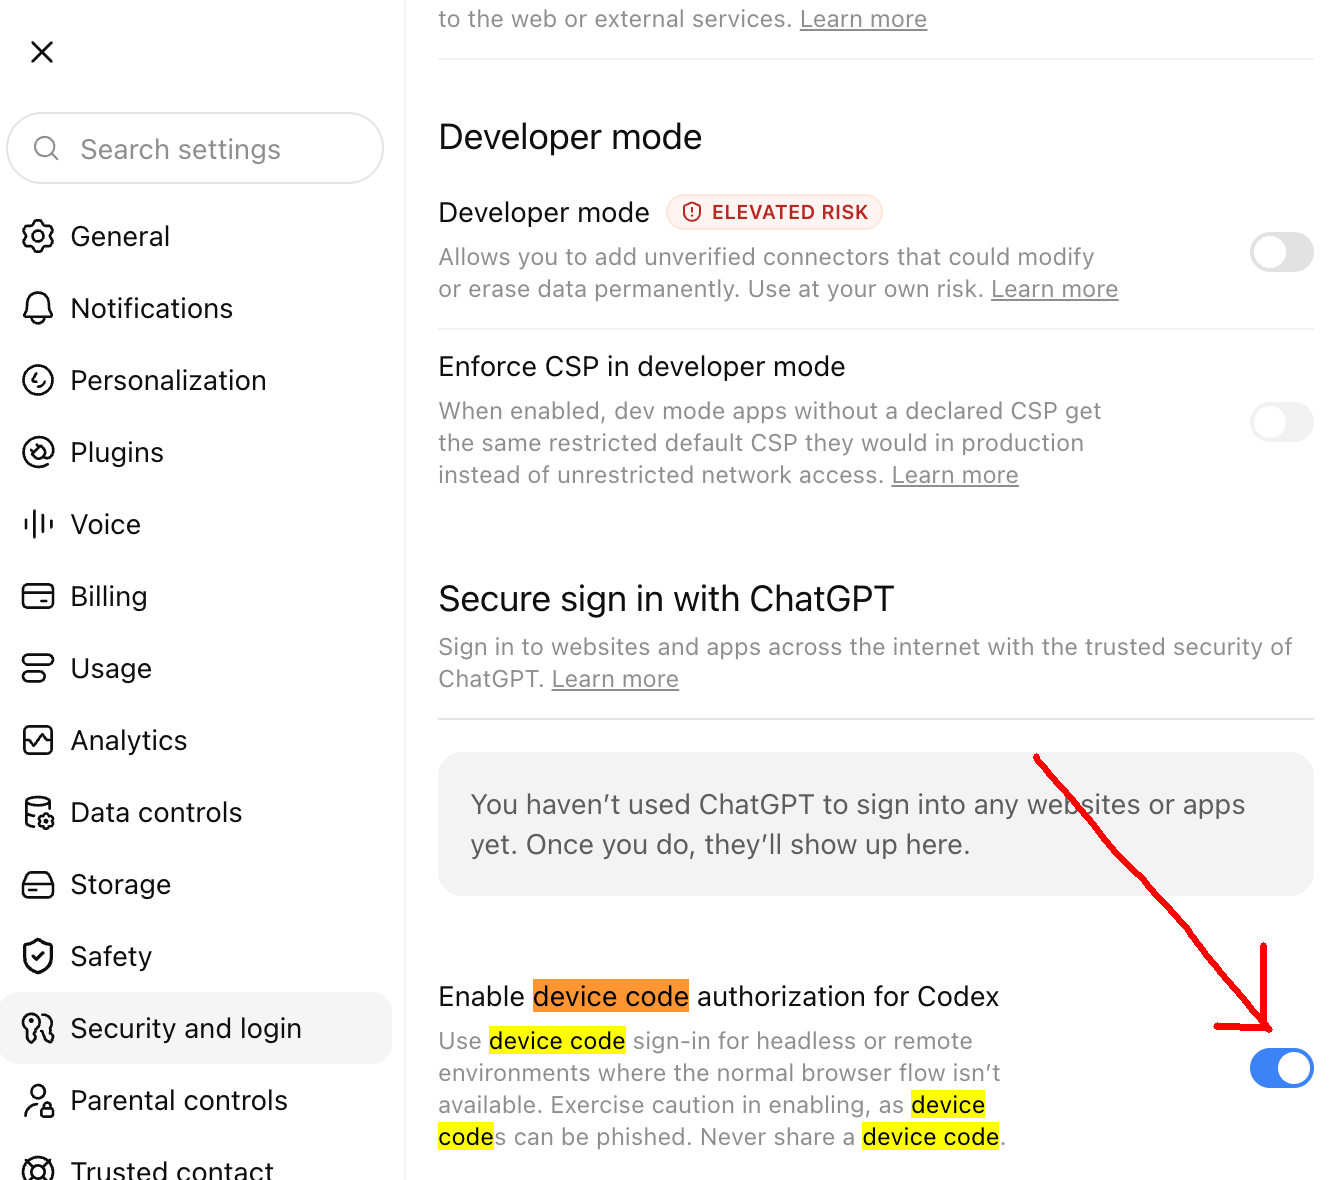Viewport: 1334px width, 1180px height.
Task: Click the magnifier icon in the search box
Action: [x=46, y=149]
